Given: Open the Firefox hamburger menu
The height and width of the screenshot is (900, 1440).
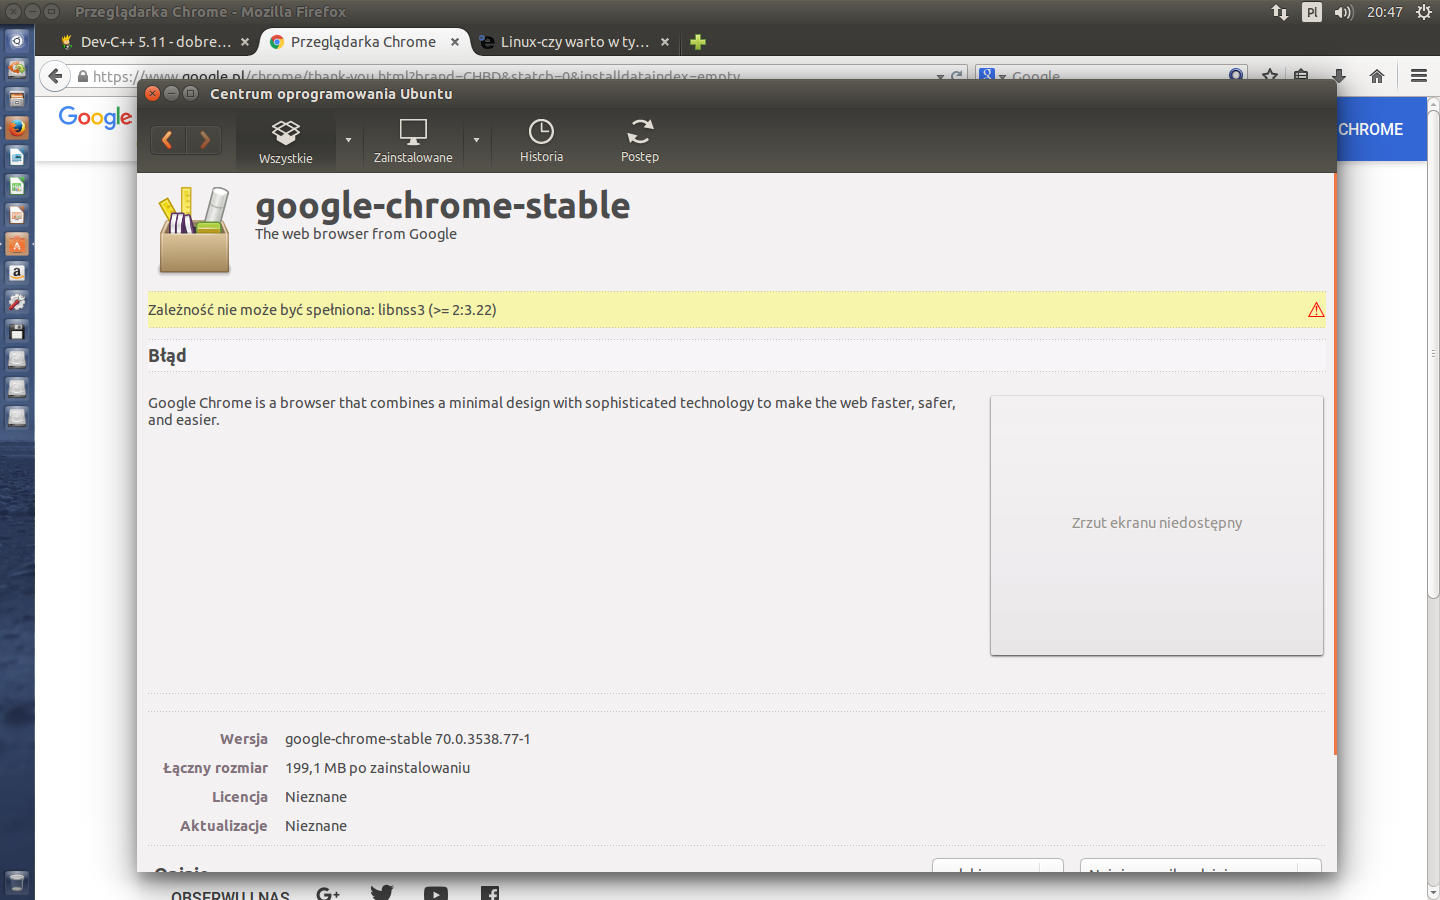Looking at the screenshot, I should pos(1418,76).
